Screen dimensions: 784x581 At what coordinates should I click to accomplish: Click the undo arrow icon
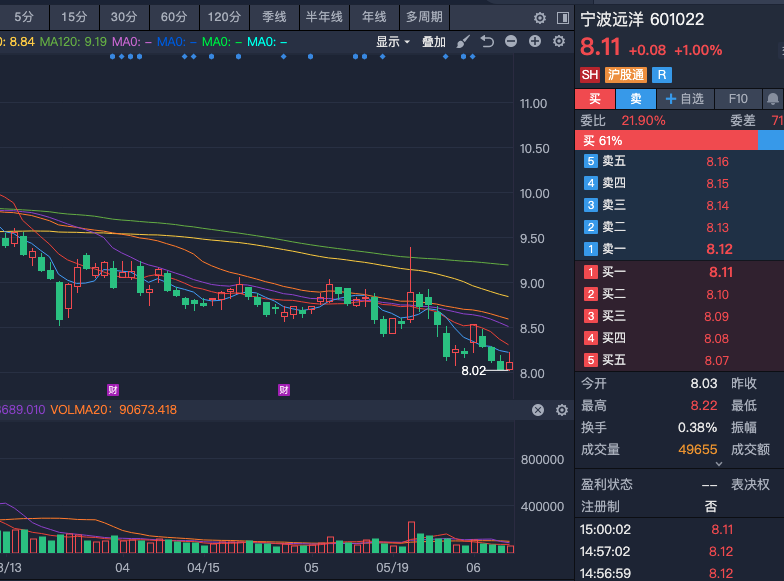(487, 42)
